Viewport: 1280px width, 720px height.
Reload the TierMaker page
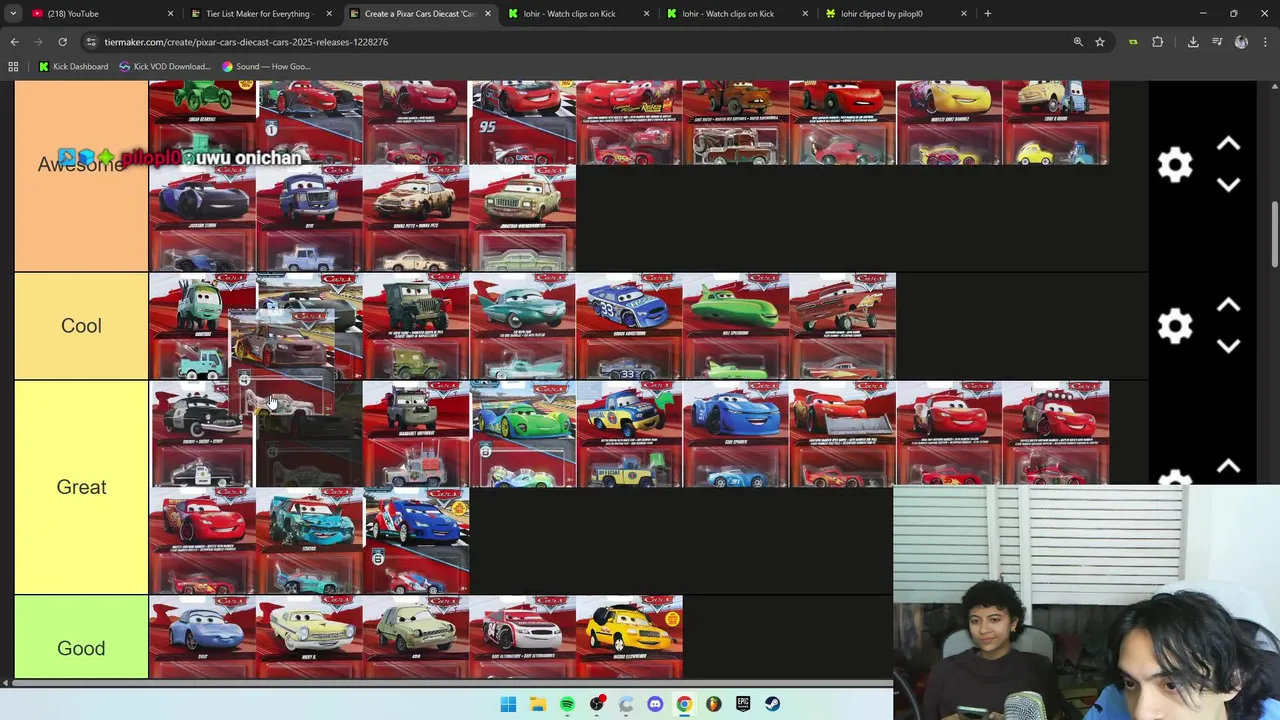62,42
